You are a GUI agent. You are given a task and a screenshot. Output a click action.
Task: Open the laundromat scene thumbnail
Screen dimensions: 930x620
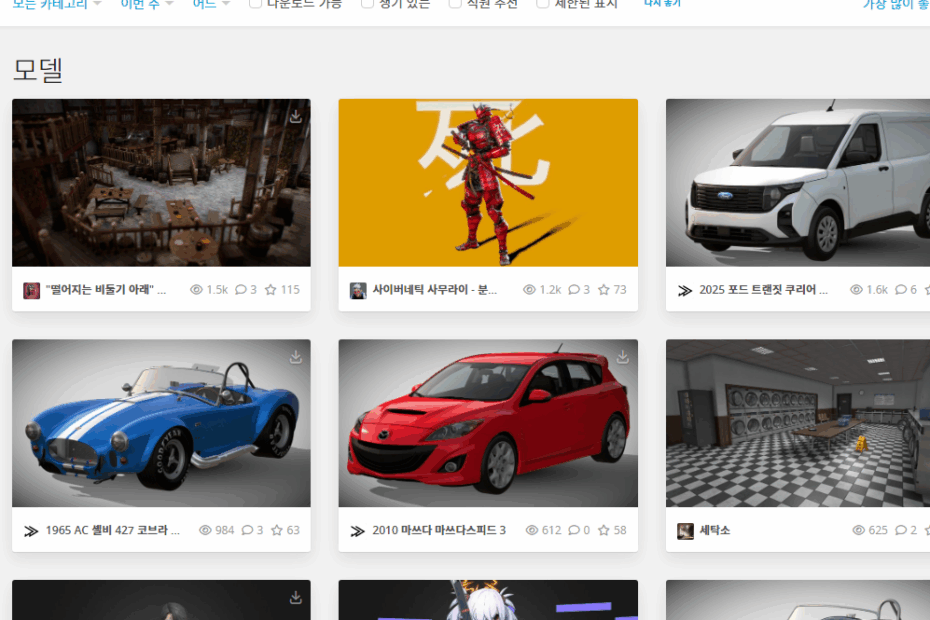coord(798,423)
